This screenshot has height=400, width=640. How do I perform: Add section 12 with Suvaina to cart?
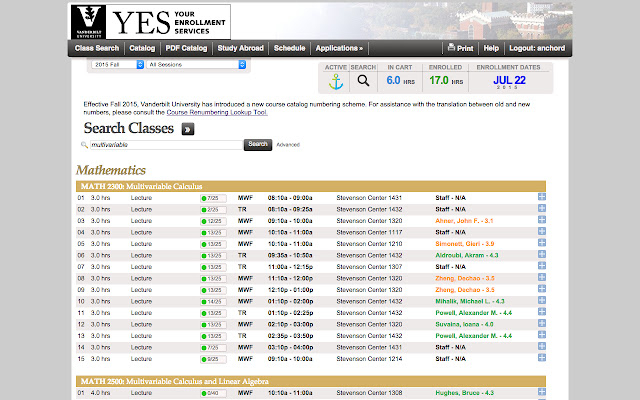point(542,323)
